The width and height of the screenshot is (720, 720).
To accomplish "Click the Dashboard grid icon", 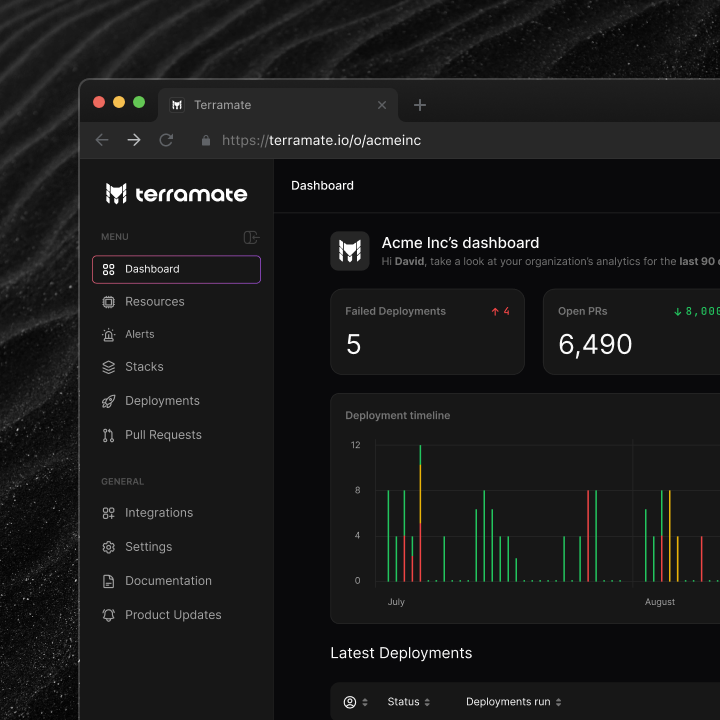I will [x=108, y=270].
